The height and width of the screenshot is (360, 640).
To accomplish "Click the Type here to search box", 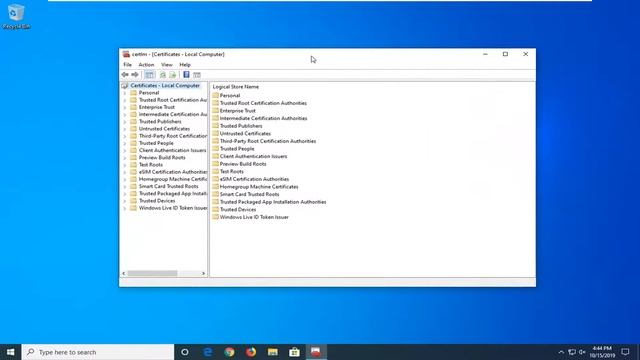I will pyautogui.click(x=98, y=352).
